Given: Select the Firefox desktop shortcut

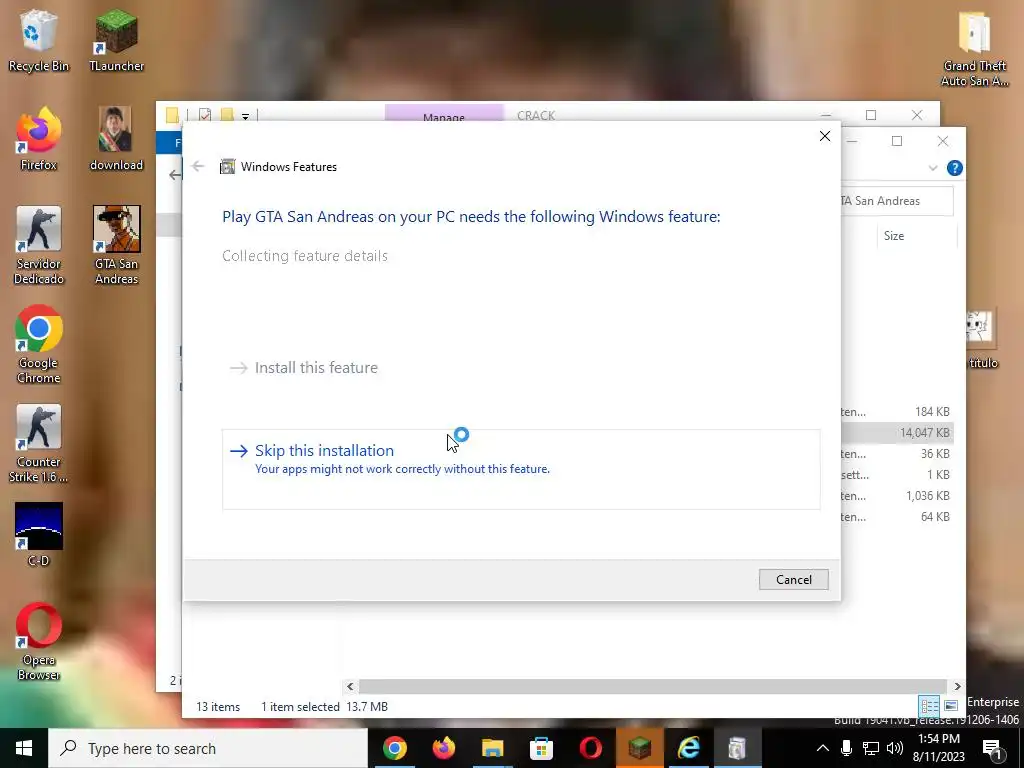Looking at the screenshot, I should (39, 139).
